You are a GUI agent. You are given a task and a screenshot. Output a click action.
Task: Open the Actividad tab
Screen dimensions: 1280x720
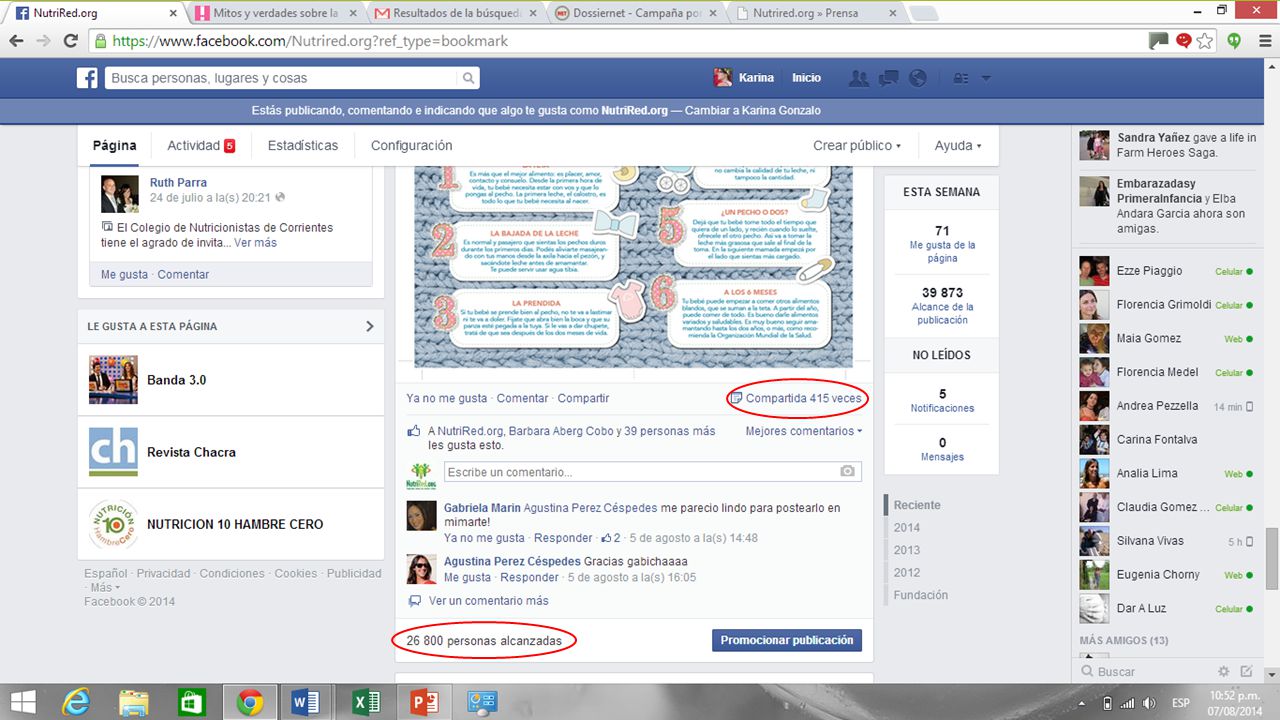(200, 145)
